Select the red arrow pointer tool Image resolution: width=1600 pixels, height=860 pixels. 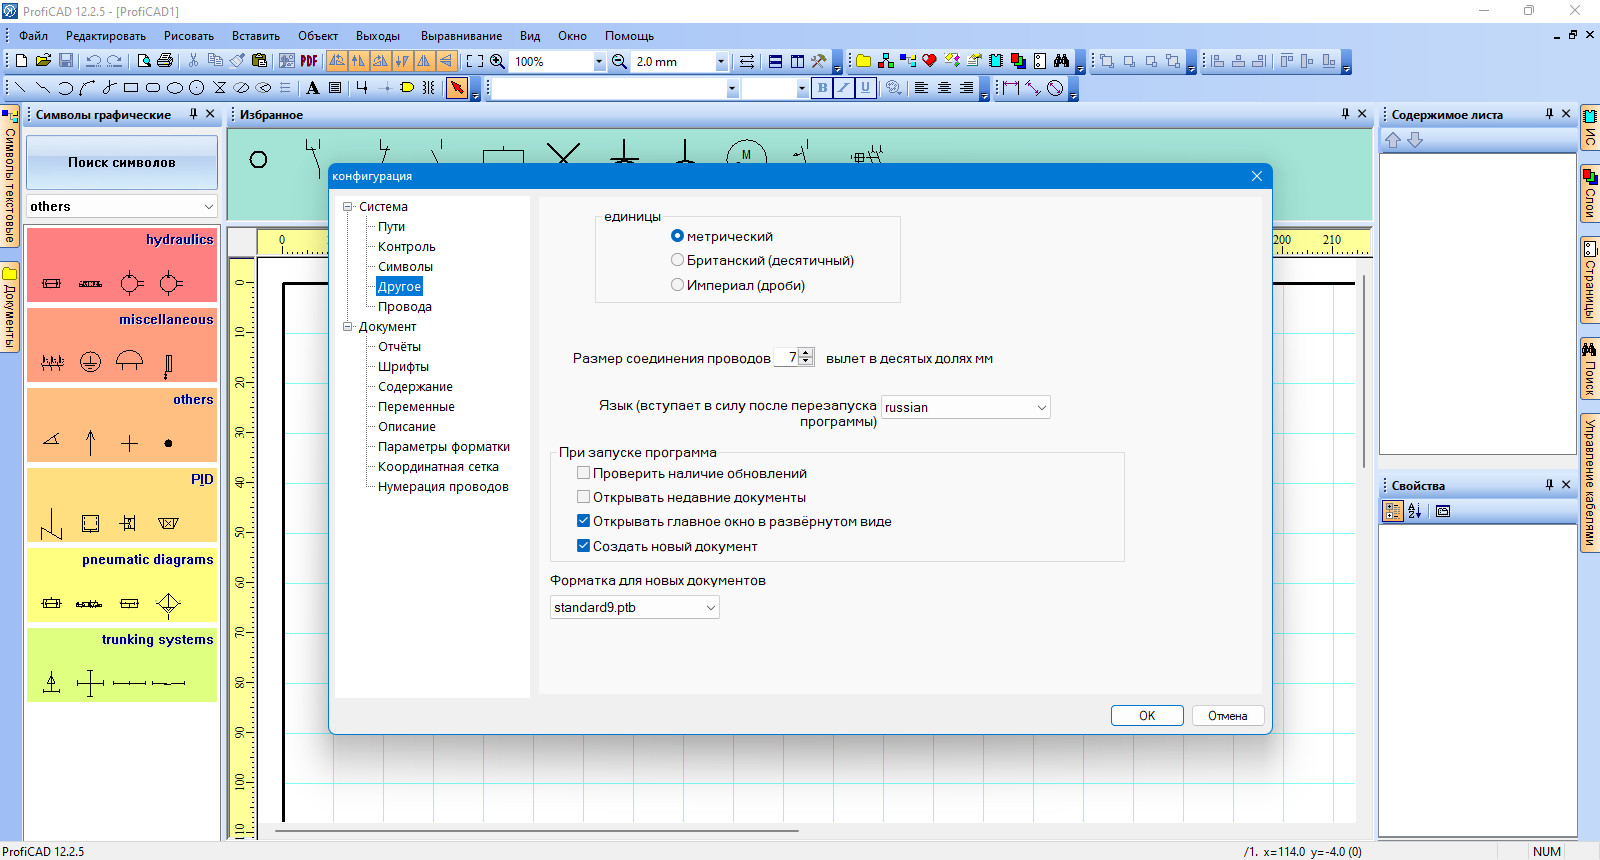point(457,88)
